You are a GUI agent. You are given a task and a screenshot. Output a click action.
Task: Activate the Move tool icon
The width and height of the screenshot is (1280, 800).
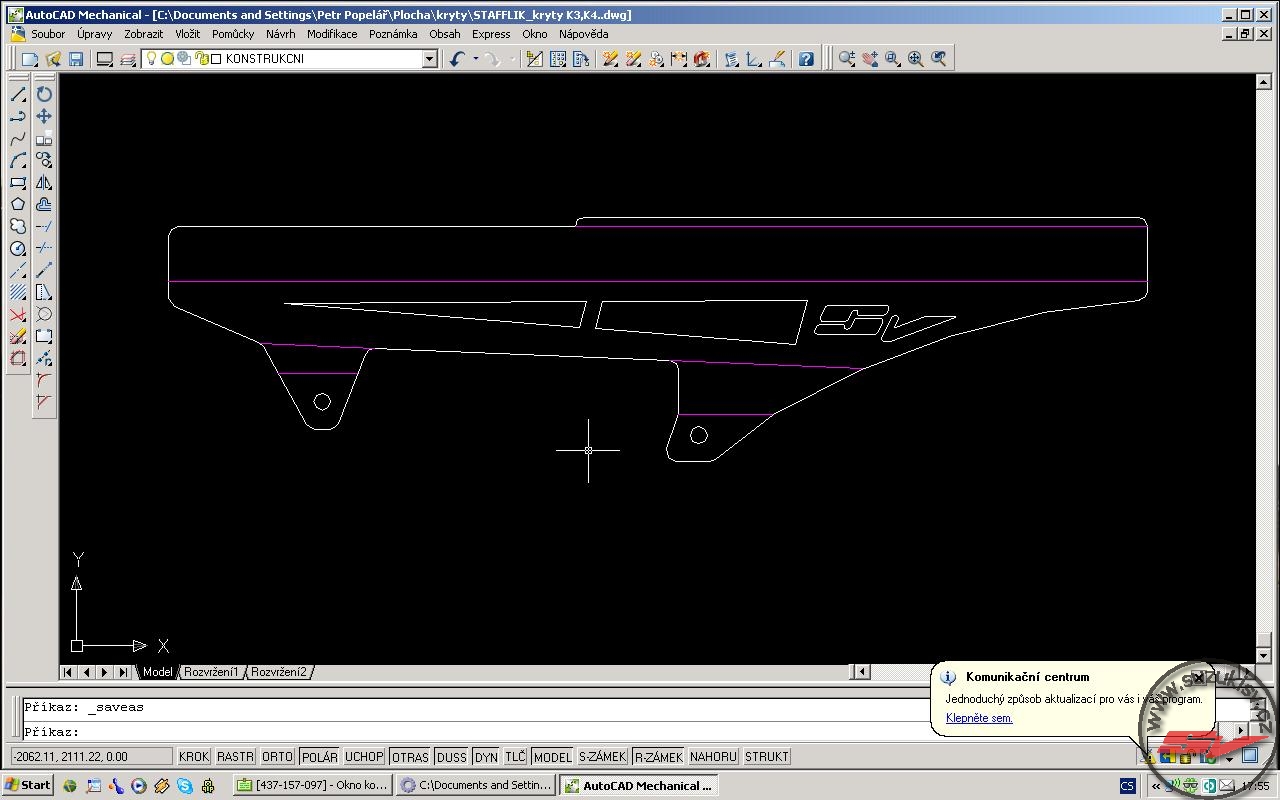tap(44, 116)
